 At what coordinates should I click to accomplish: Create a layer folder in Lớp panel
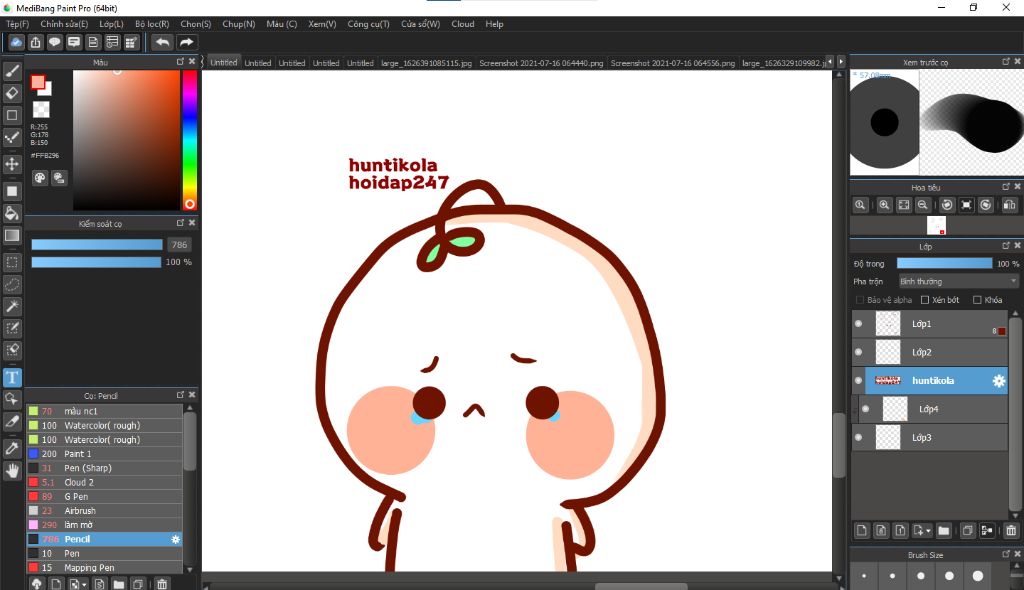(x=944, y=531)
